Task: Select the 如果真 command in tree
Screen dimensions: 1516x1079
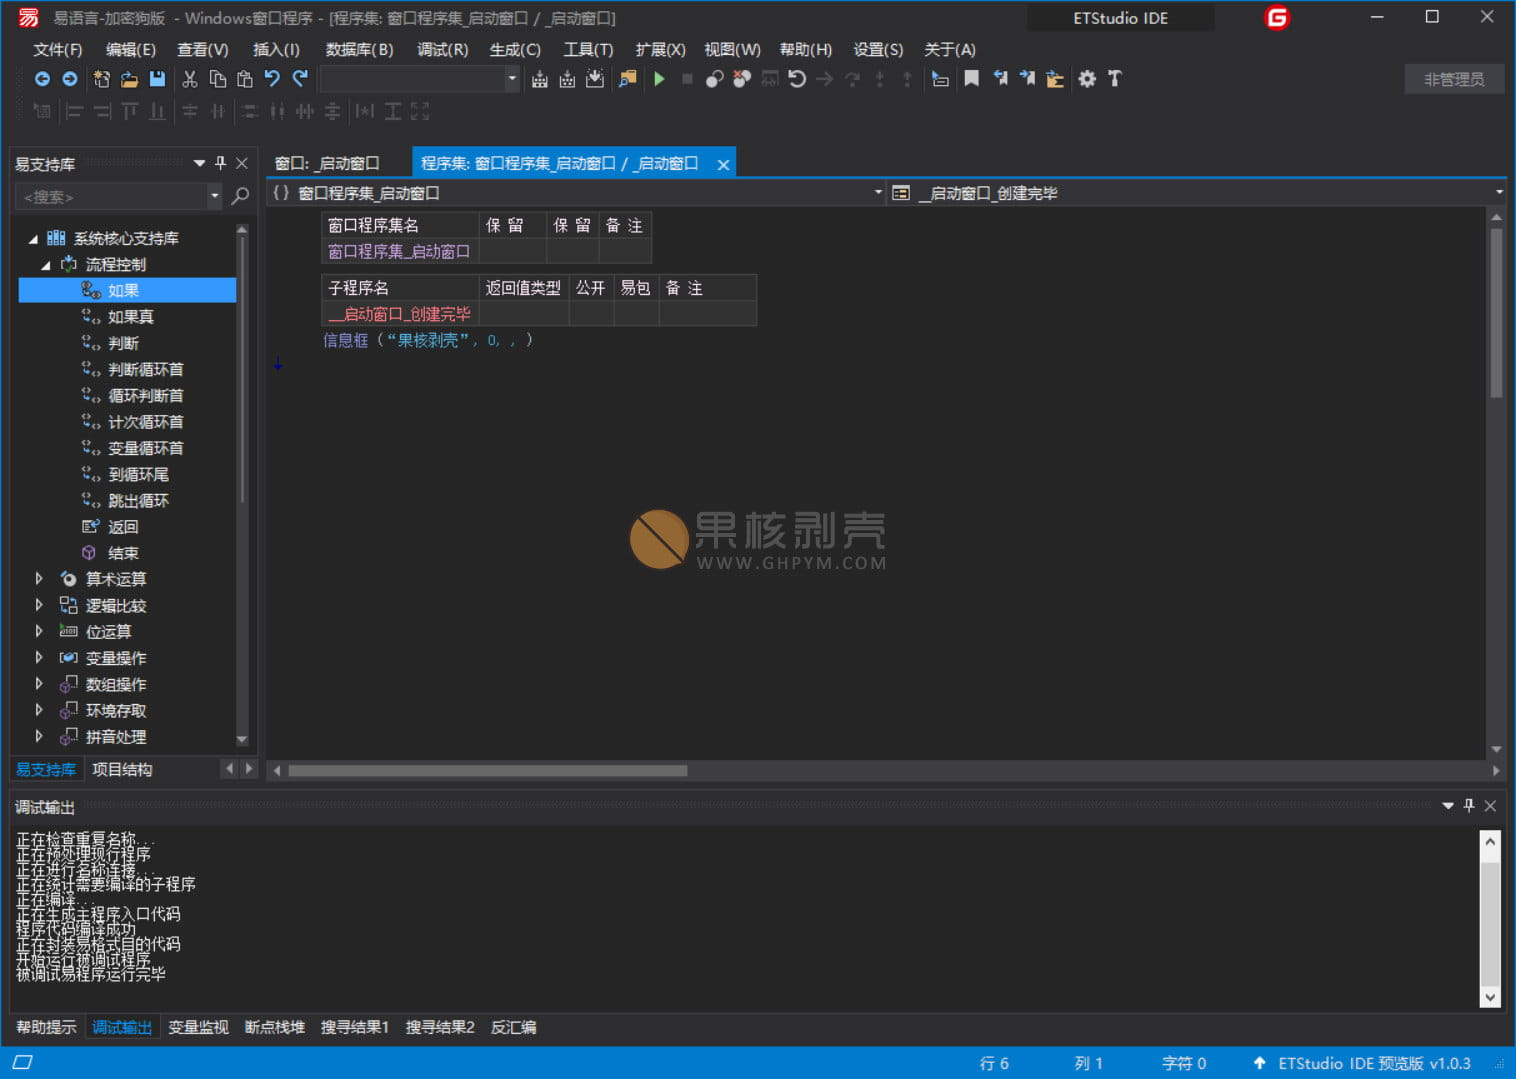Action: coord(130,317)
